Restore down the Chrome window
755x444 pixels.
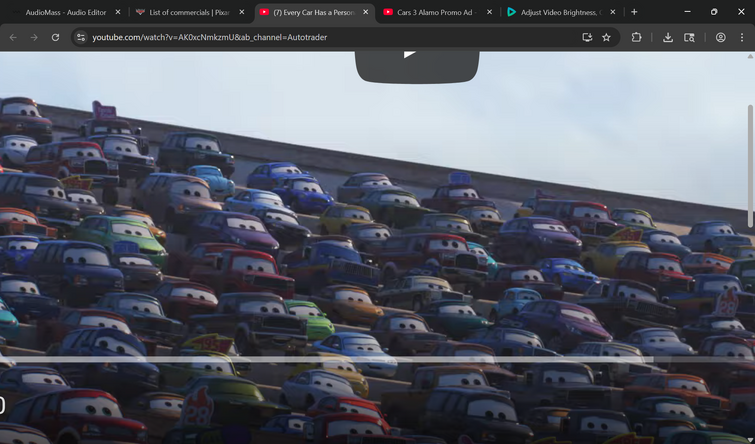pyautogui.click(x=714, y=12)
